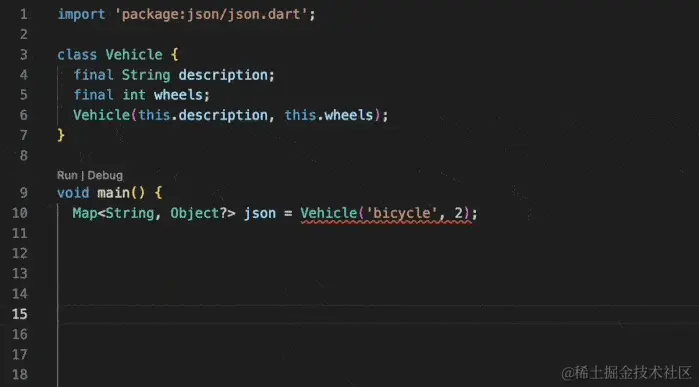Click line number 18 in the gutter
Viewport: 699px width, 387px height.
coord(20,375)
